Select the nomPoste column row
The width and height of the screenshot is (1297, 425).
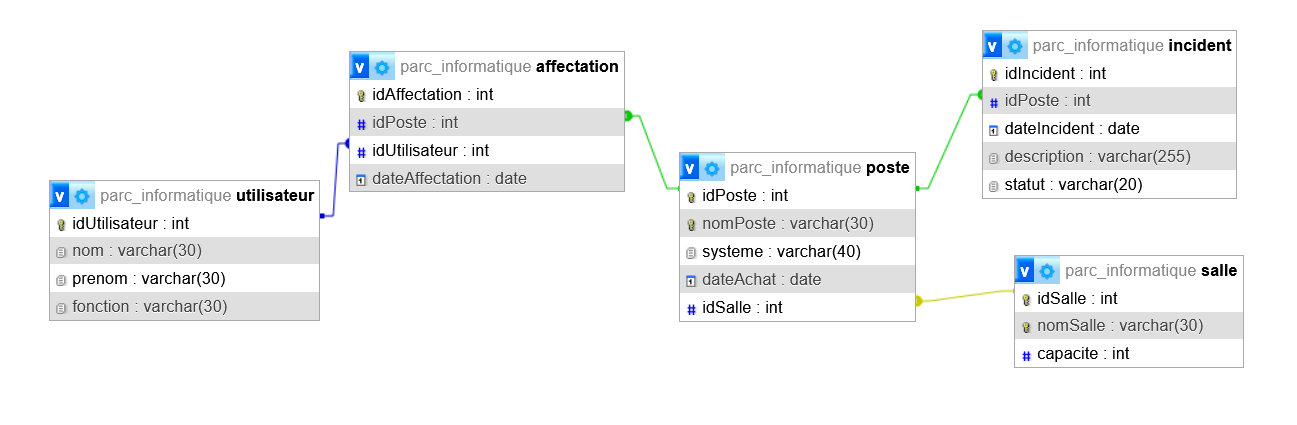pos(788,224)
